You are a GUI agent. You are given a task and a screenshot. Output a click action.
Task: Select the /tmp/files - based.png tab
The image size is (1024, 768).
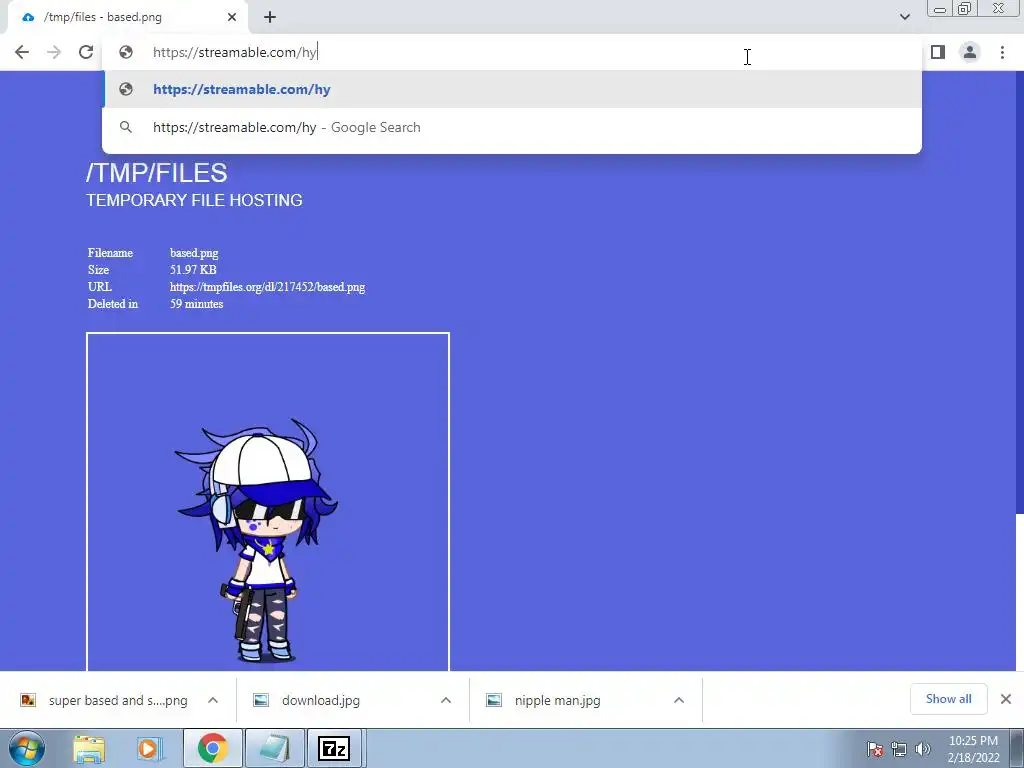tap(127, 17)
